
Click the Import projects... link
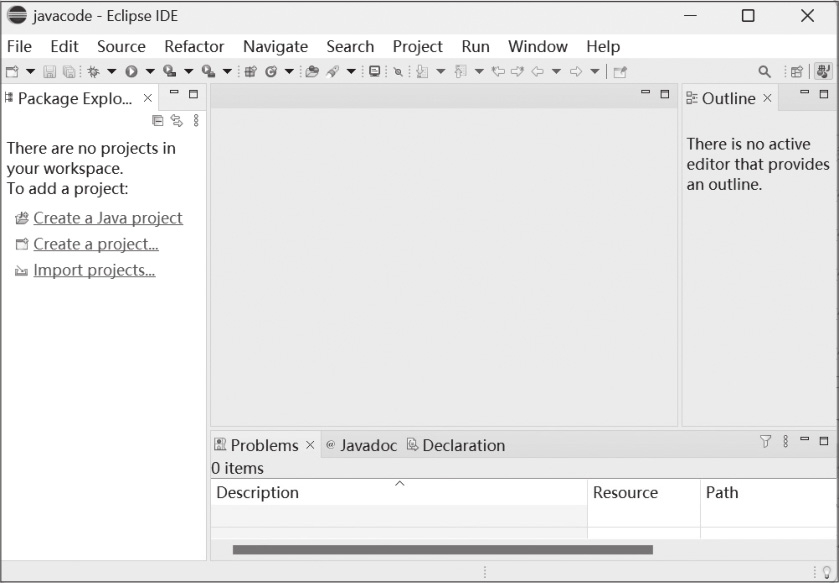coord(94,270)
